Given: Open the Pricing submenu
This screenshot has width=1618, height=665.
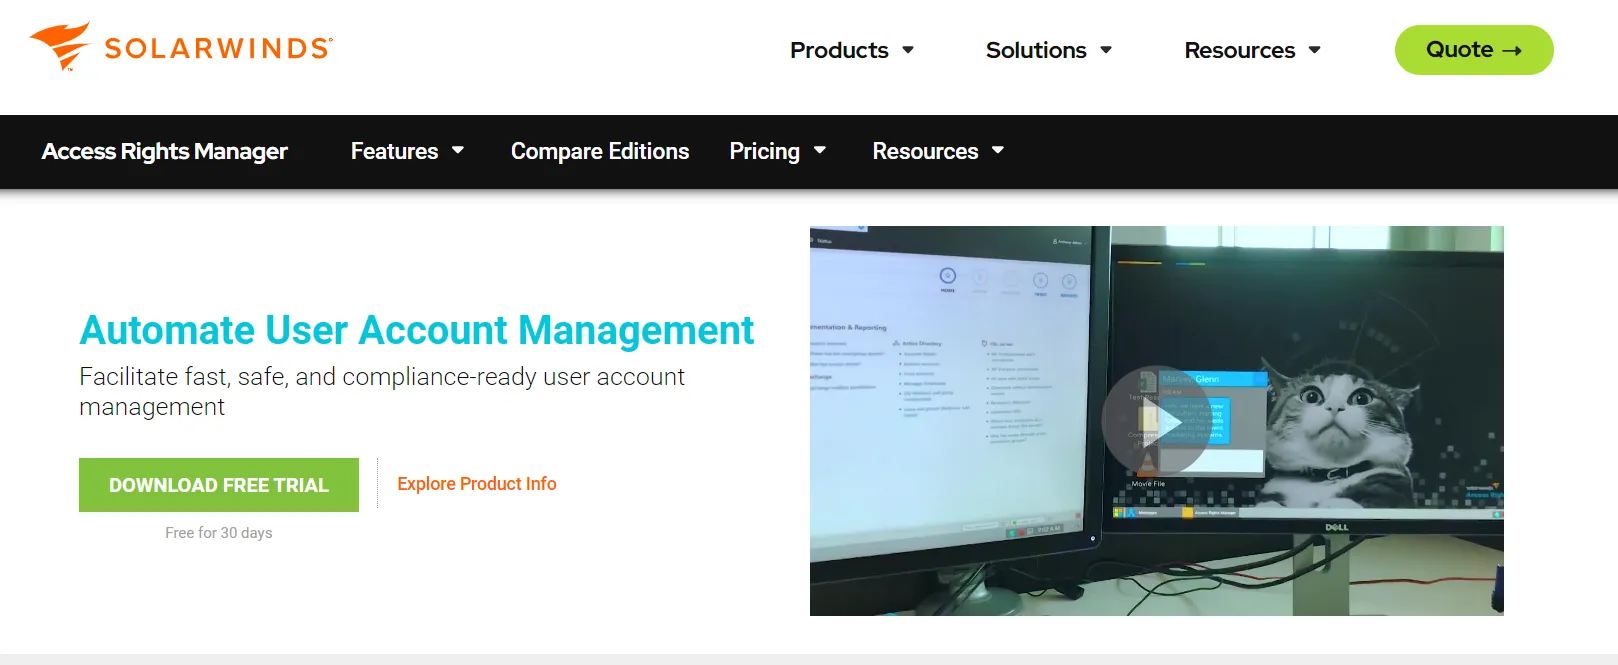Looking at the screenshot, I should 764,151.
